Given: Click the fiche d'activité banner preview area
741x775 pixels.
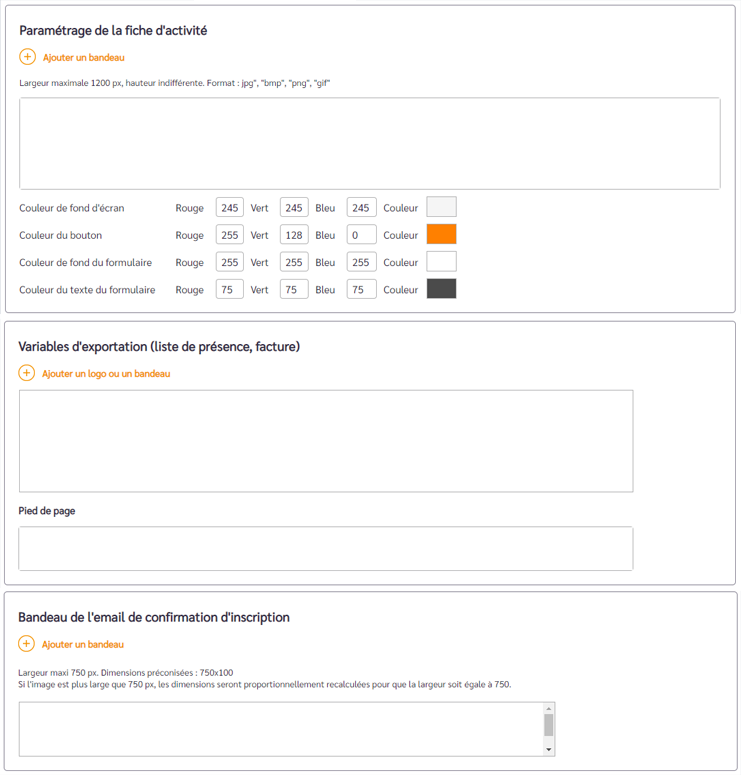Looking at the screenshot, I should 370,143.
